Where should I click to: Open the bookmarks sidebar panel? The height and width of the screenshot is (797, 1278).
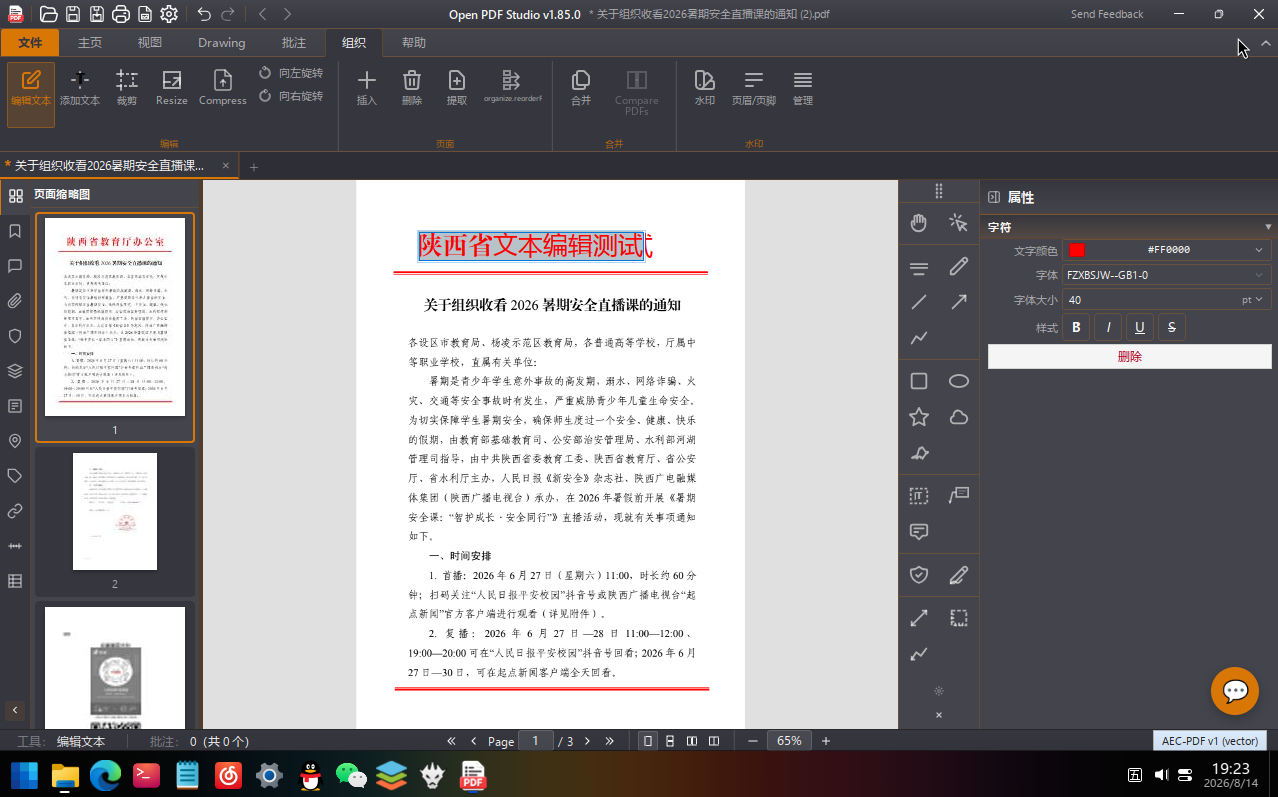[x=15, y=231]
